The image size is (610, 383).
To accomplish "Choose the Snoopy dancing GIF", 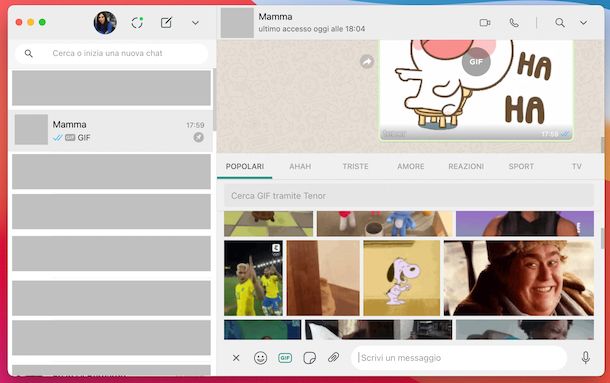I will pos(402,278).
